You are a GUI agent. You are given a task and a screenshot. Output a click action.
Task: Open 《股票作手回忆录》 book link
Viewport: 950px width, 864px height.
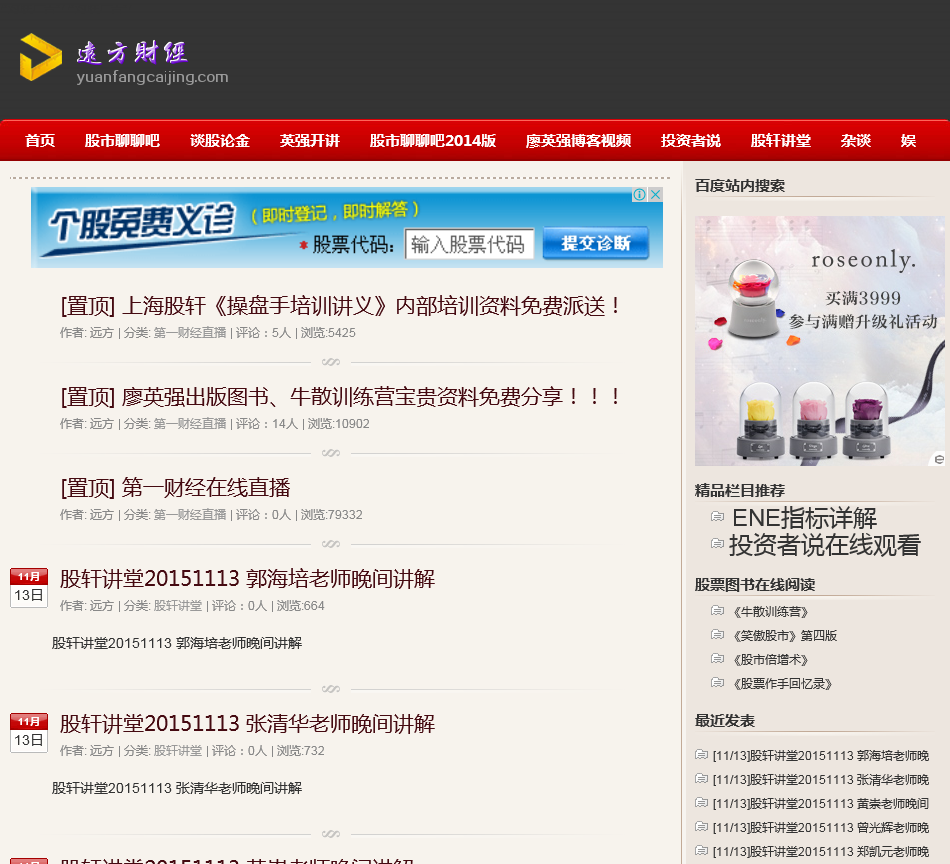tap(783, 684)
